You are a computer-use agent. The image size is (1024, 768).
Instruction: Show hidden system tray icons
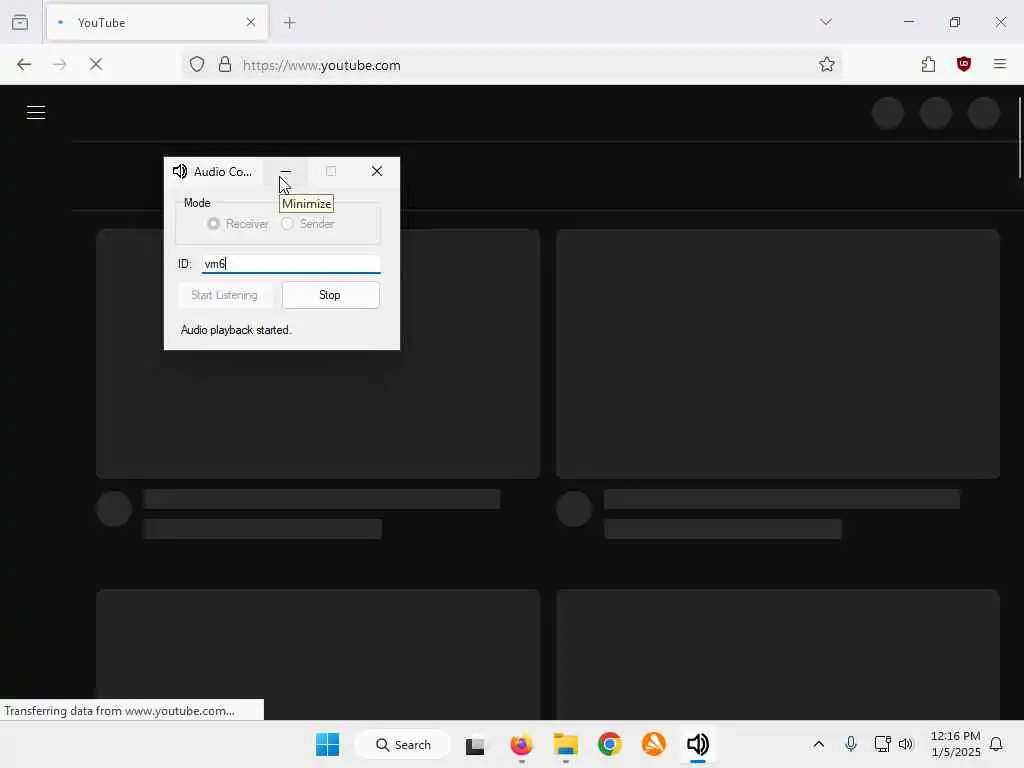[x=819, y=744]
